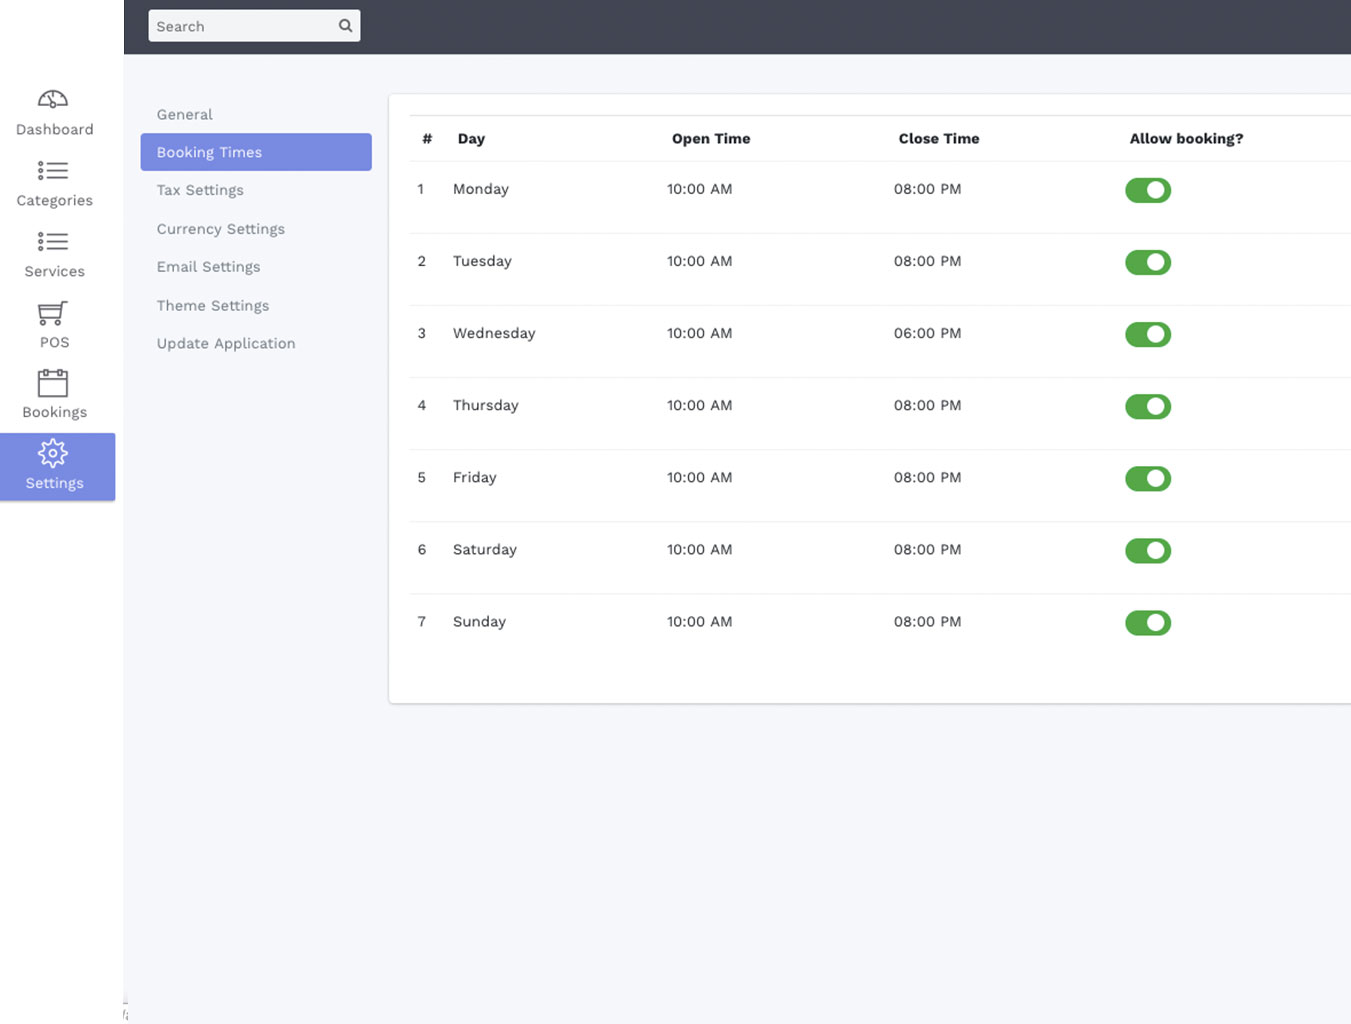Click row number 7 for Sunday
The height and width of the screenshot is (1024, 1351).
(422, 621)
